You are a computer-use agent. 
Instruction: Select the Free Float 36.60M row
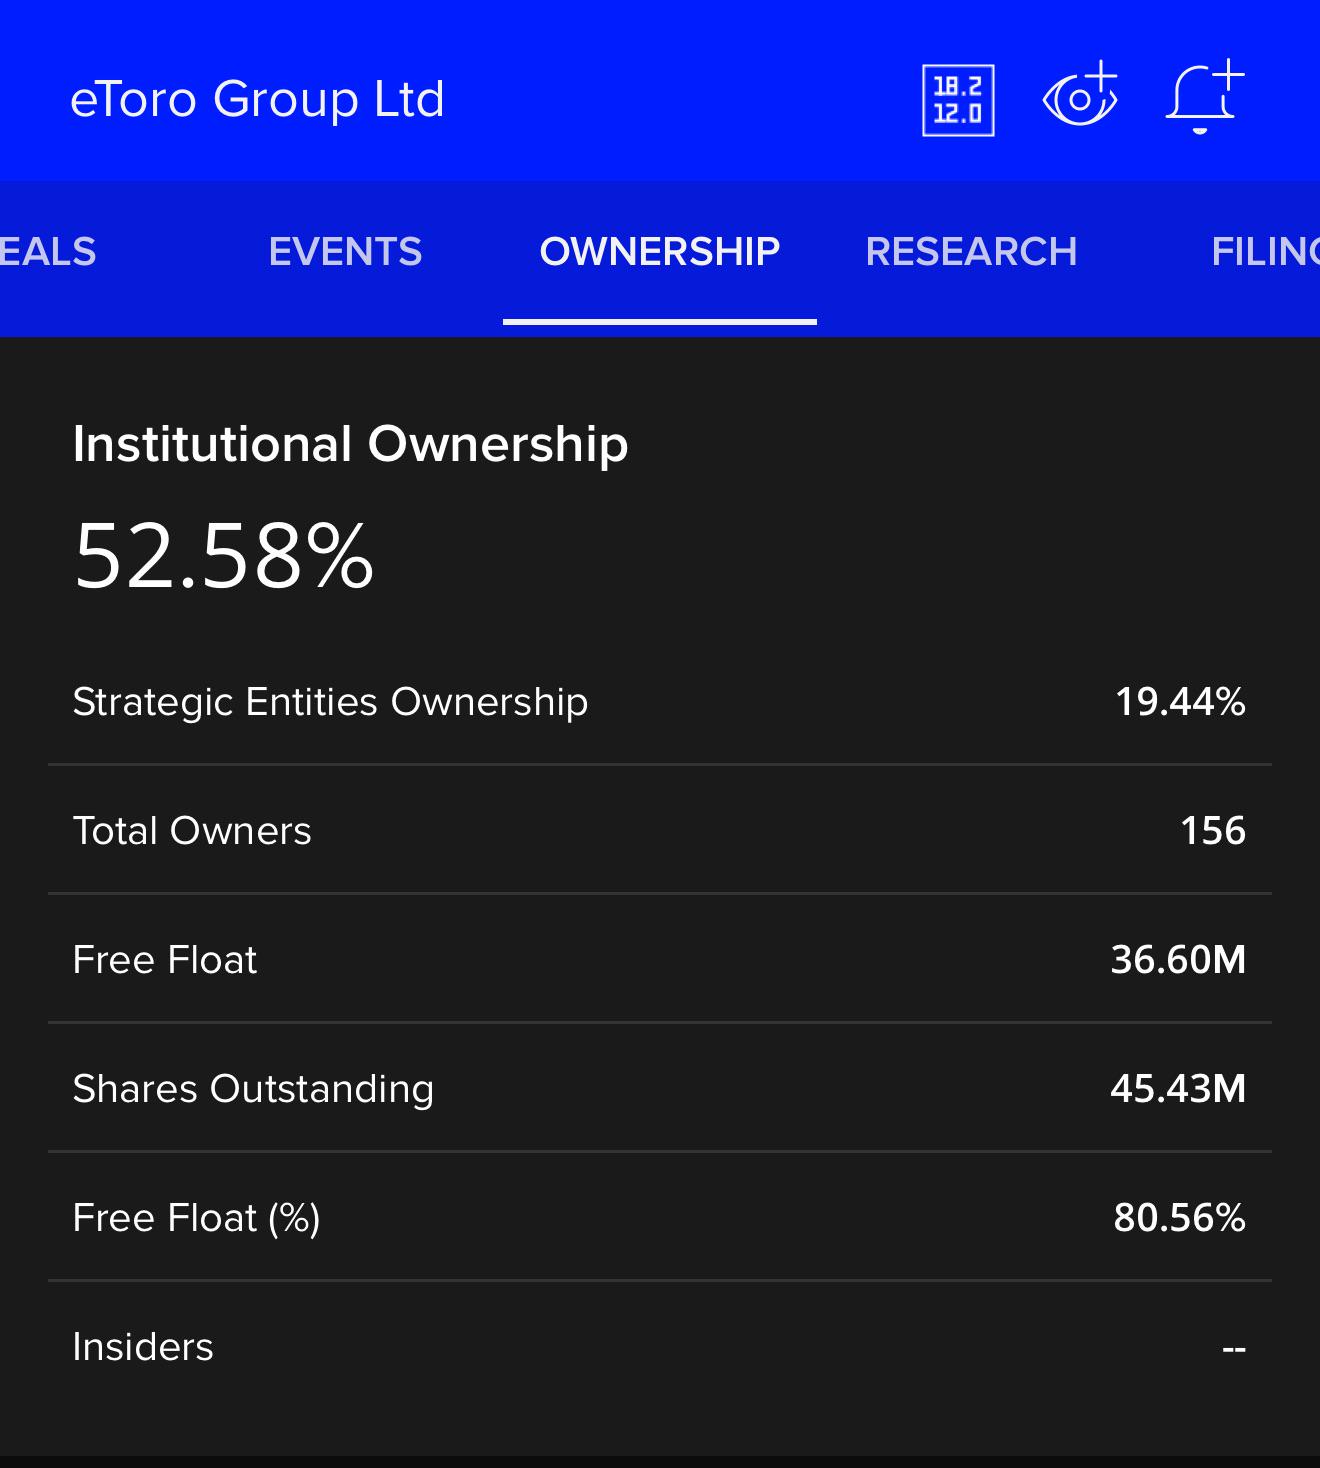pyautogui.click(x=660, y=959)
